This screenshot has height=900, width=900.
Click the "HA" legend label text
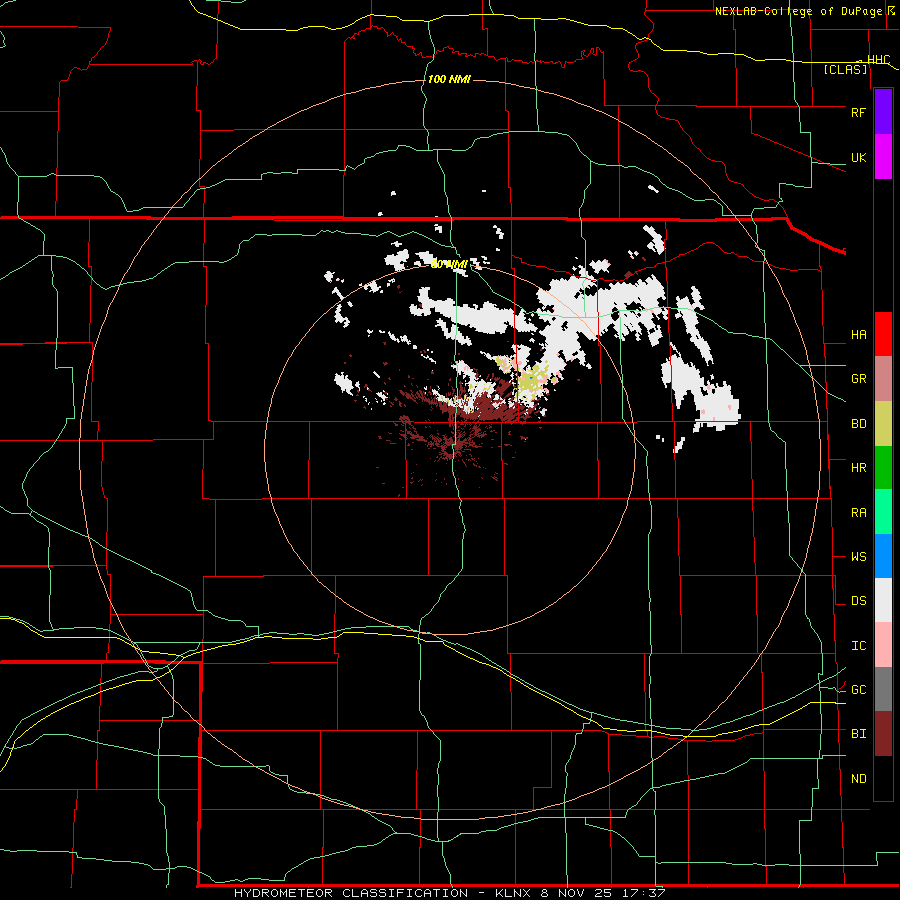click(x=858, y=335)
